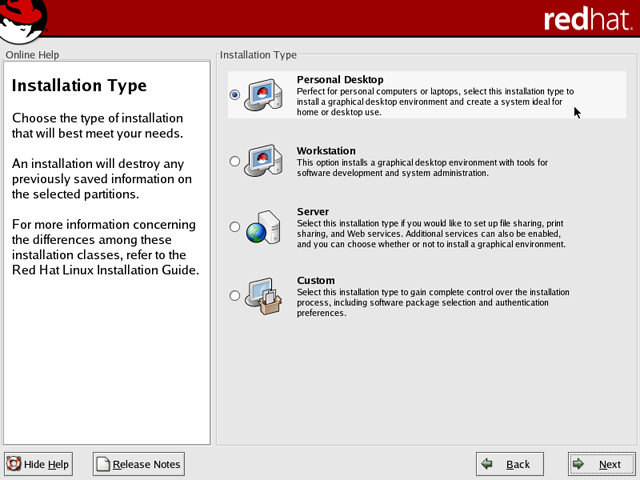The image size is (640, 480).
Task: Enable the Server installation radio button
Action: point(235,227)
